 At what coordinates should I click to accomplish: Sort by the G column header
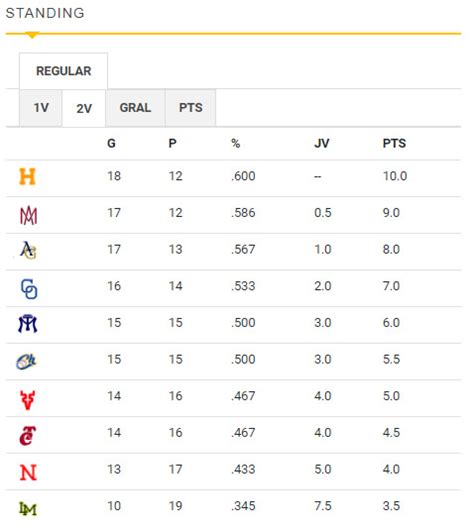tap(111, 144)
